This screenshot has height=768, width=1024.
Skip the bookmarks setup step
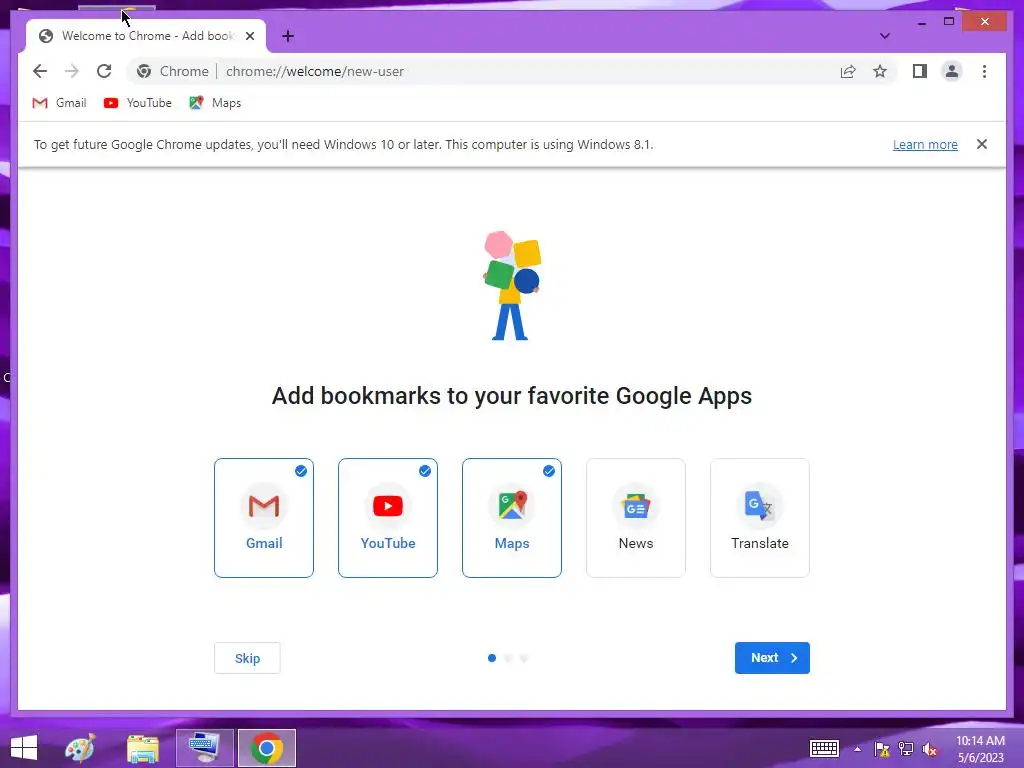coord(248,658)
